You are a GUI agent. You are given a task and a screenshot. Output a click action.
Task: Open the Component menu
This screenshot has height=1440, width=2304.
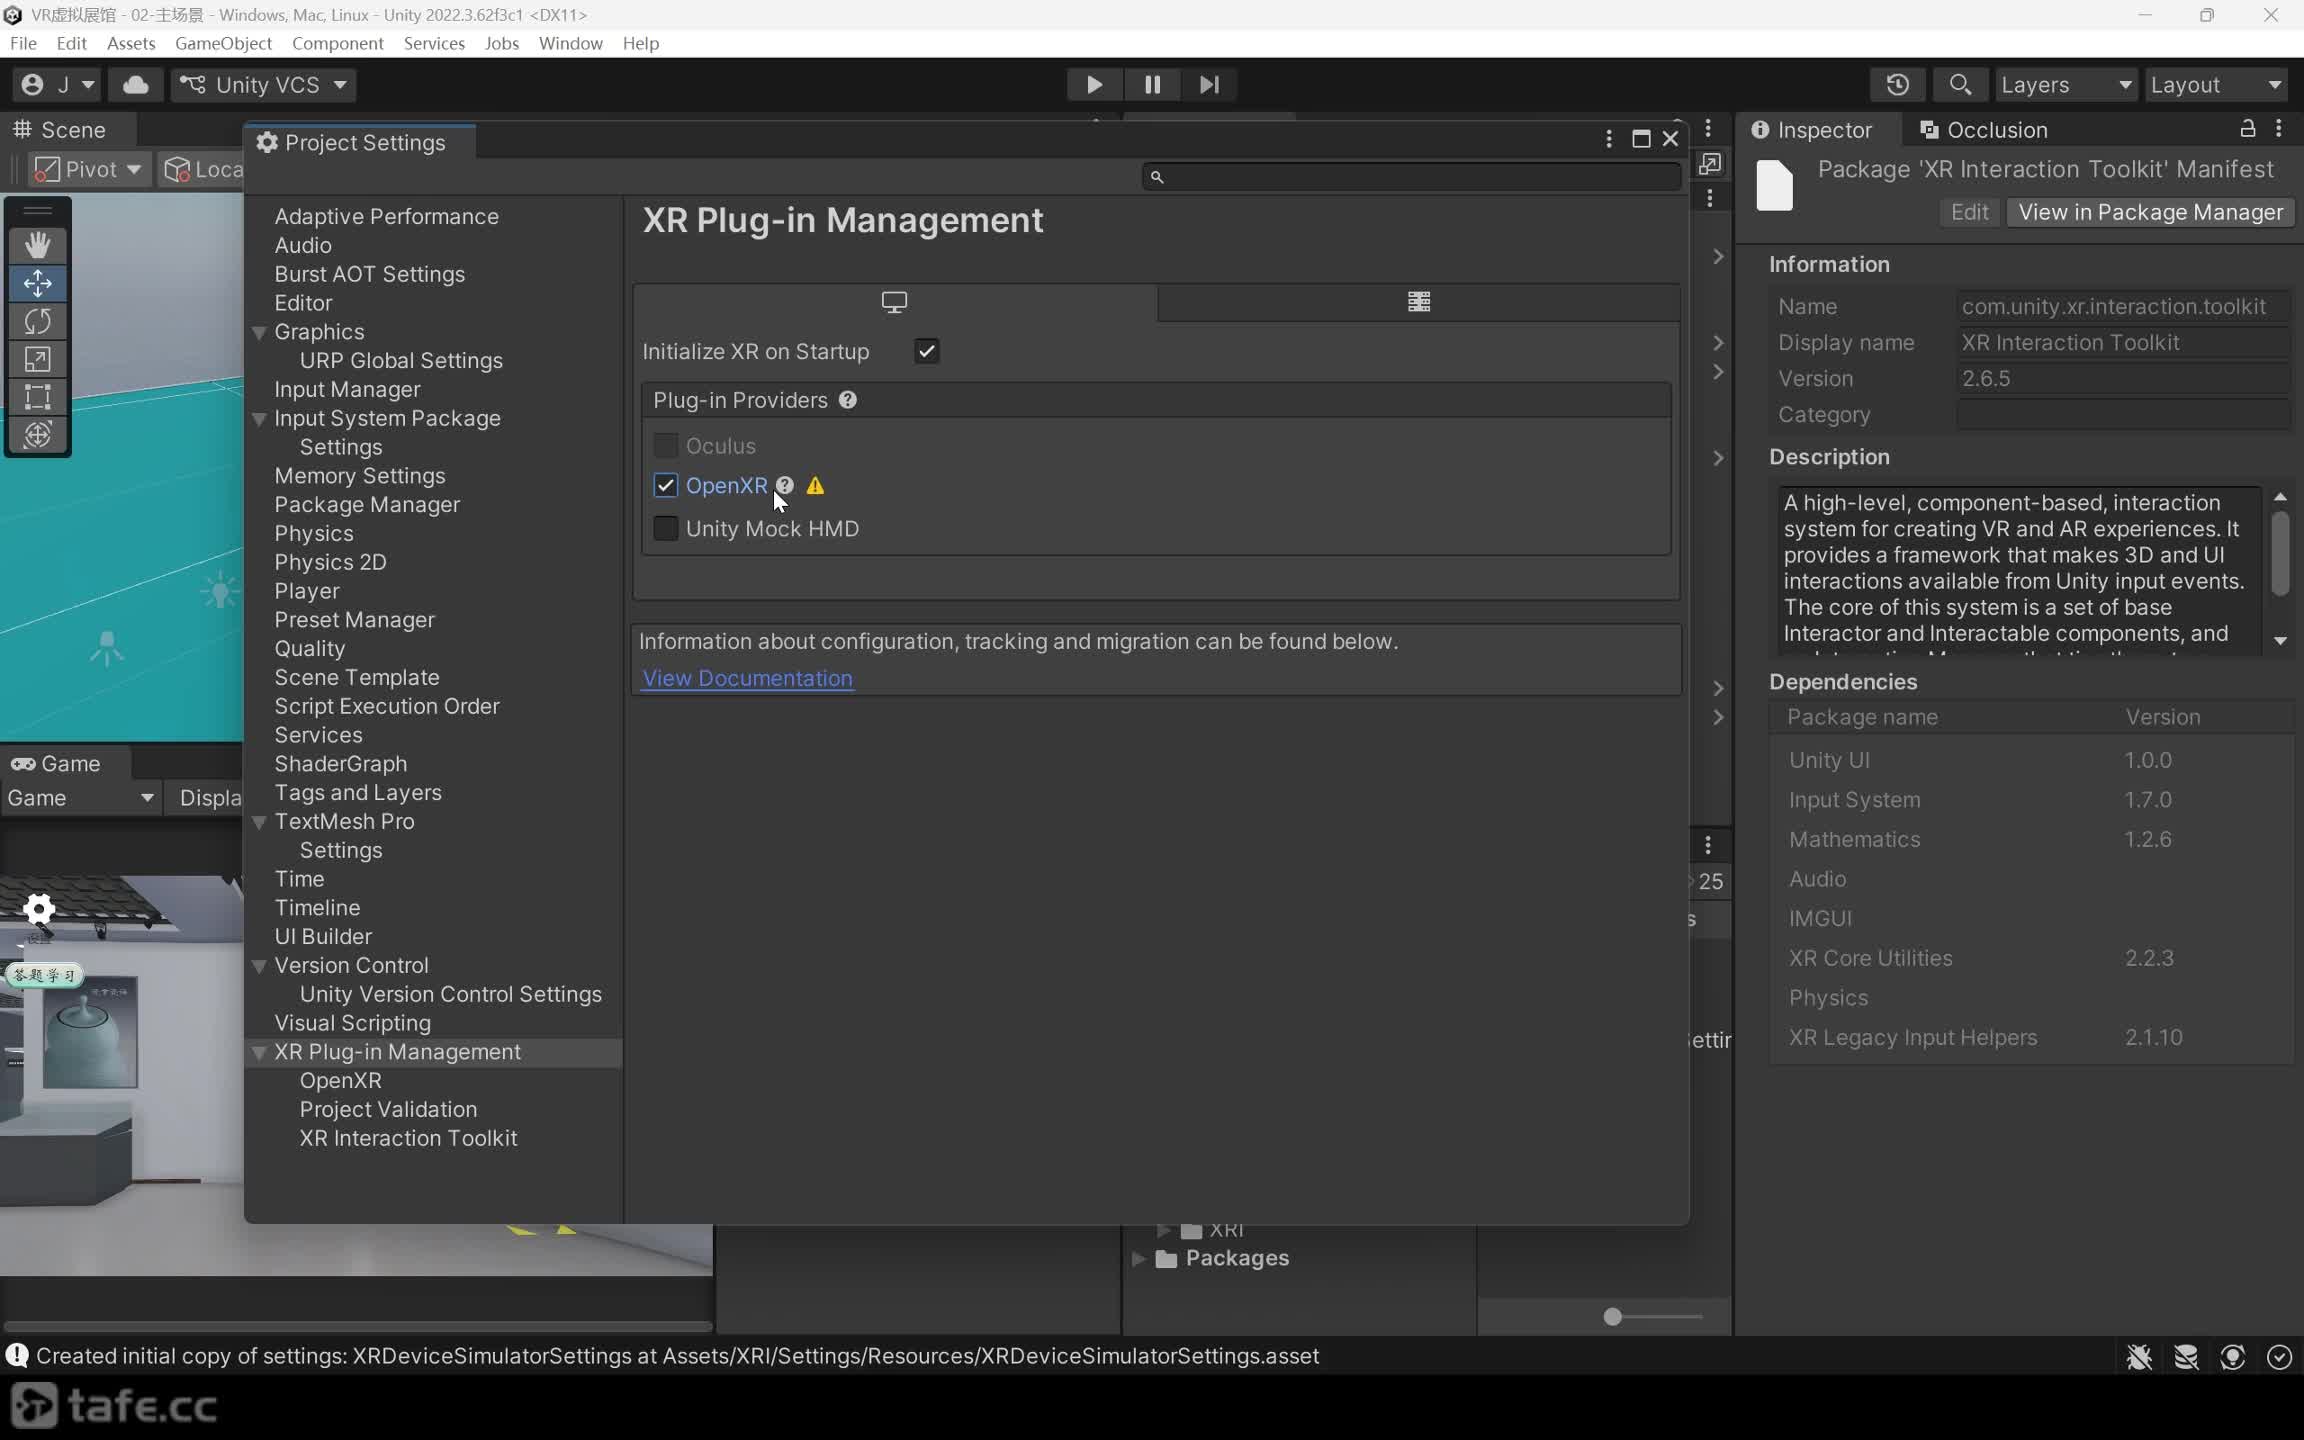[338, 43]
